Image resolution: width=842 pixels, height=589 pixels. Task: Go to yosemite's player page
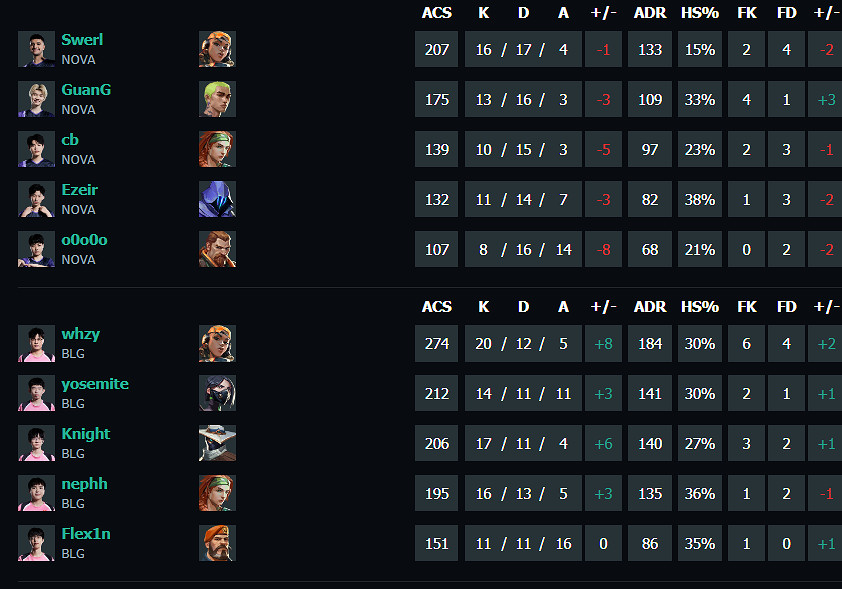[x=94, y=384]
